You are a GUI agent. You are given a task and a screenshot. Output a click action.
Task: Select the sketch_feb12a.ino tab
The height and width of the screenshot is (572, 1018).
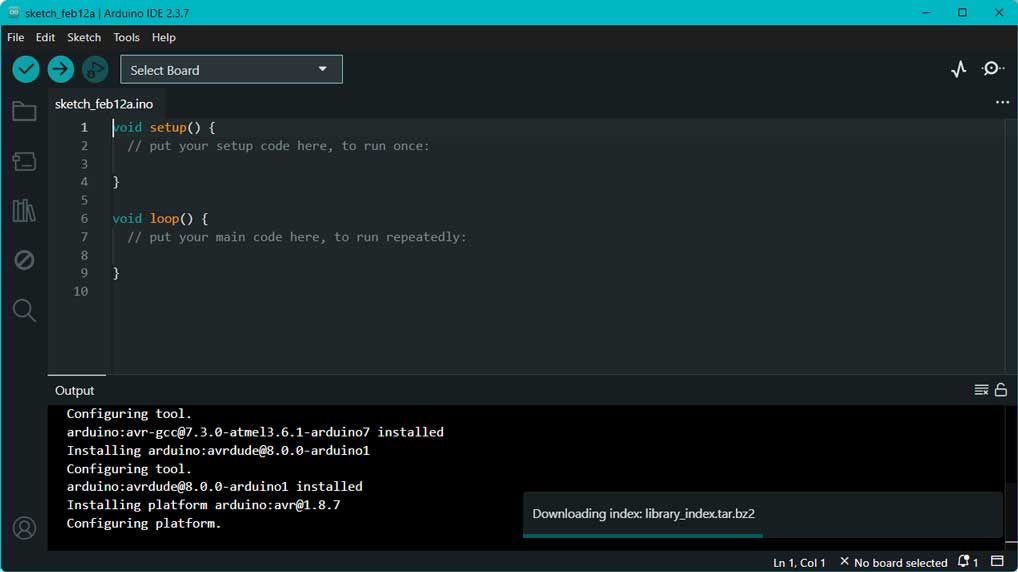(104, 104)
